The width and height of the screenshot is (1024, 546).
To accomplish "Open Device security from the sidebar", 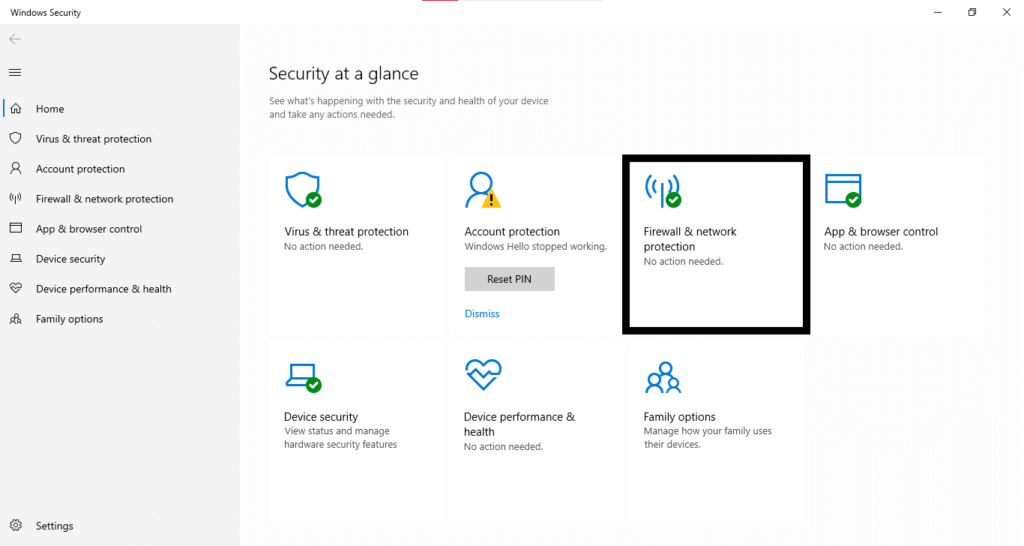I will (x=70, y=259).
